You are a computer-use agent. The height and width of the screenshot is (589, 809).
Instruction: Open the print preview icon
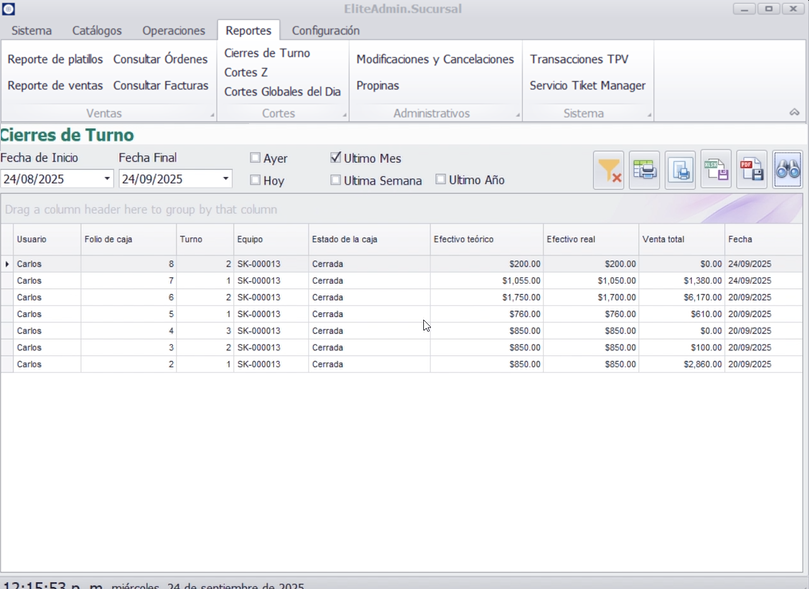tap(680, 171)
